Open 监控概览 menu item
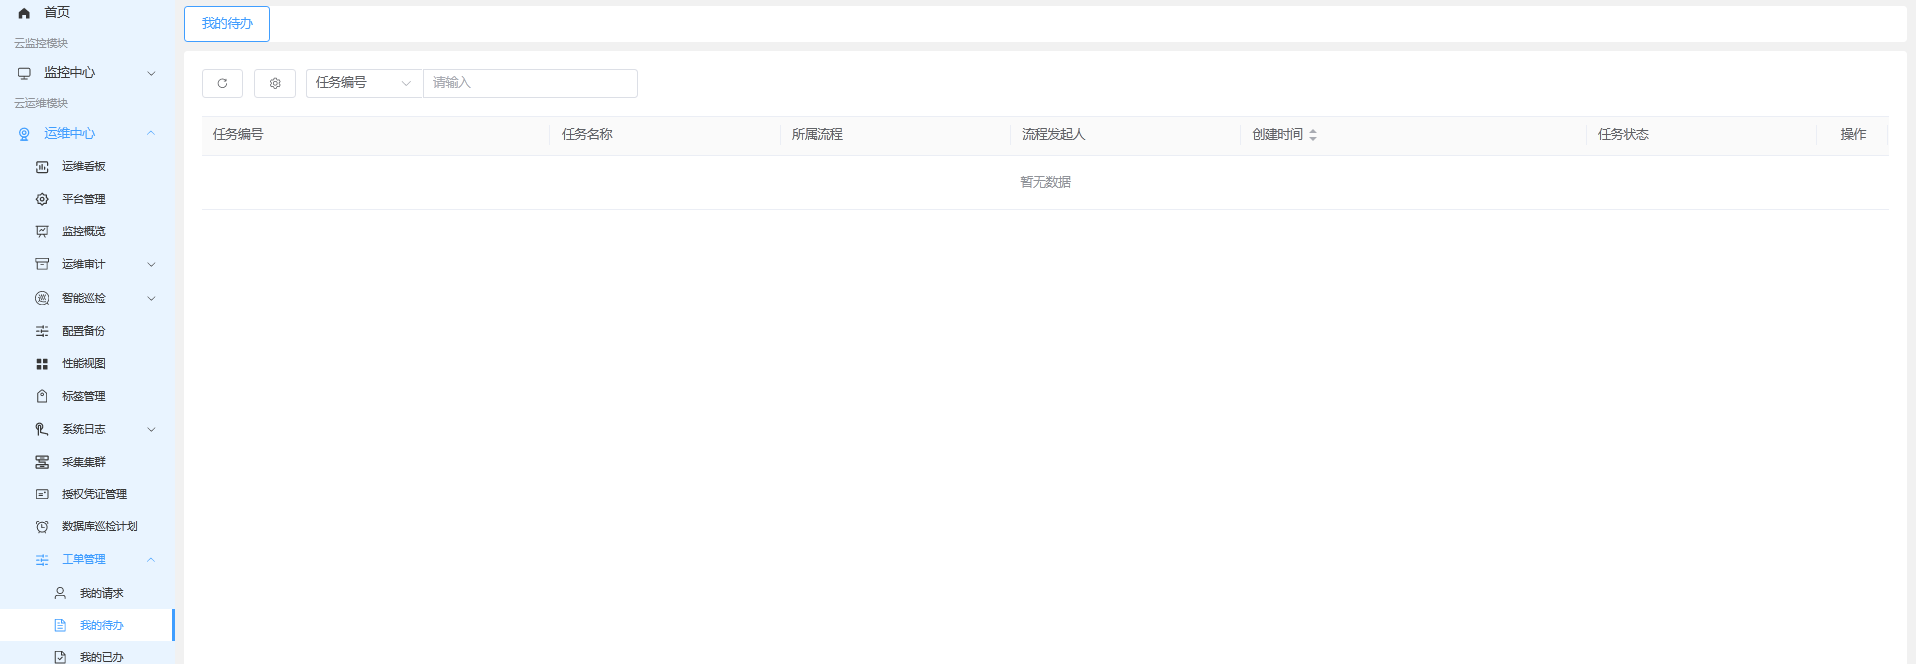 (x=84, y=231)
